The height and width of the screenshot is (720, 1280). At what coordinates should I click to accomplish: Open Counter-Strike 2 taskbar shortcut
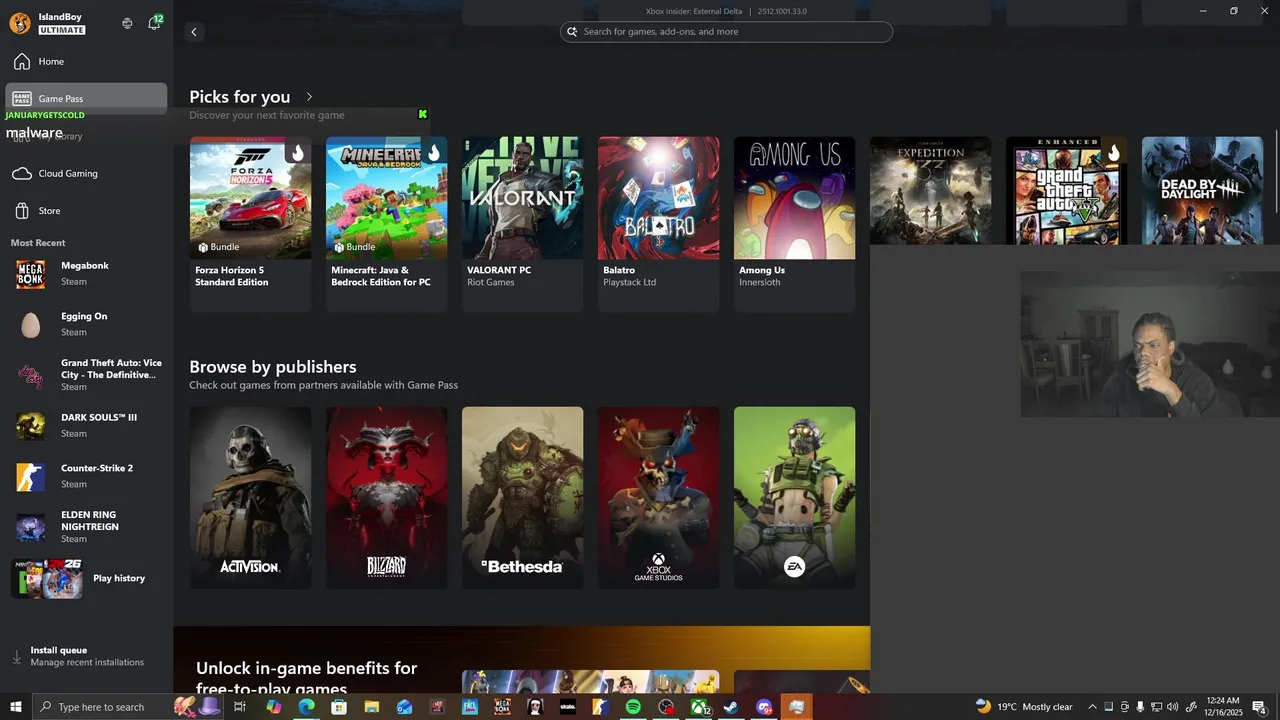[x=600, y=707]
